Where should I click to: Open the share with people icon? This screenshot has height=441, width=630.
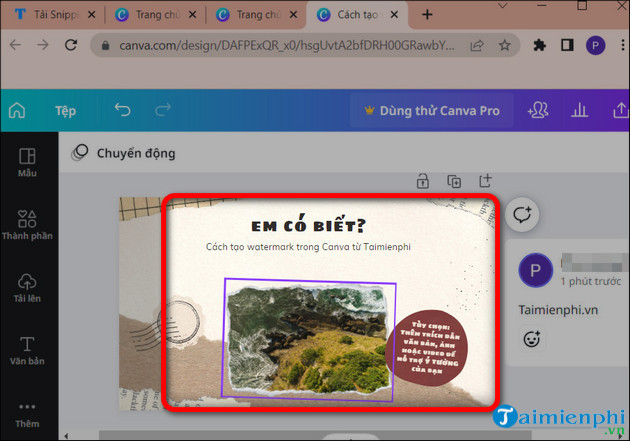point(538,110)
